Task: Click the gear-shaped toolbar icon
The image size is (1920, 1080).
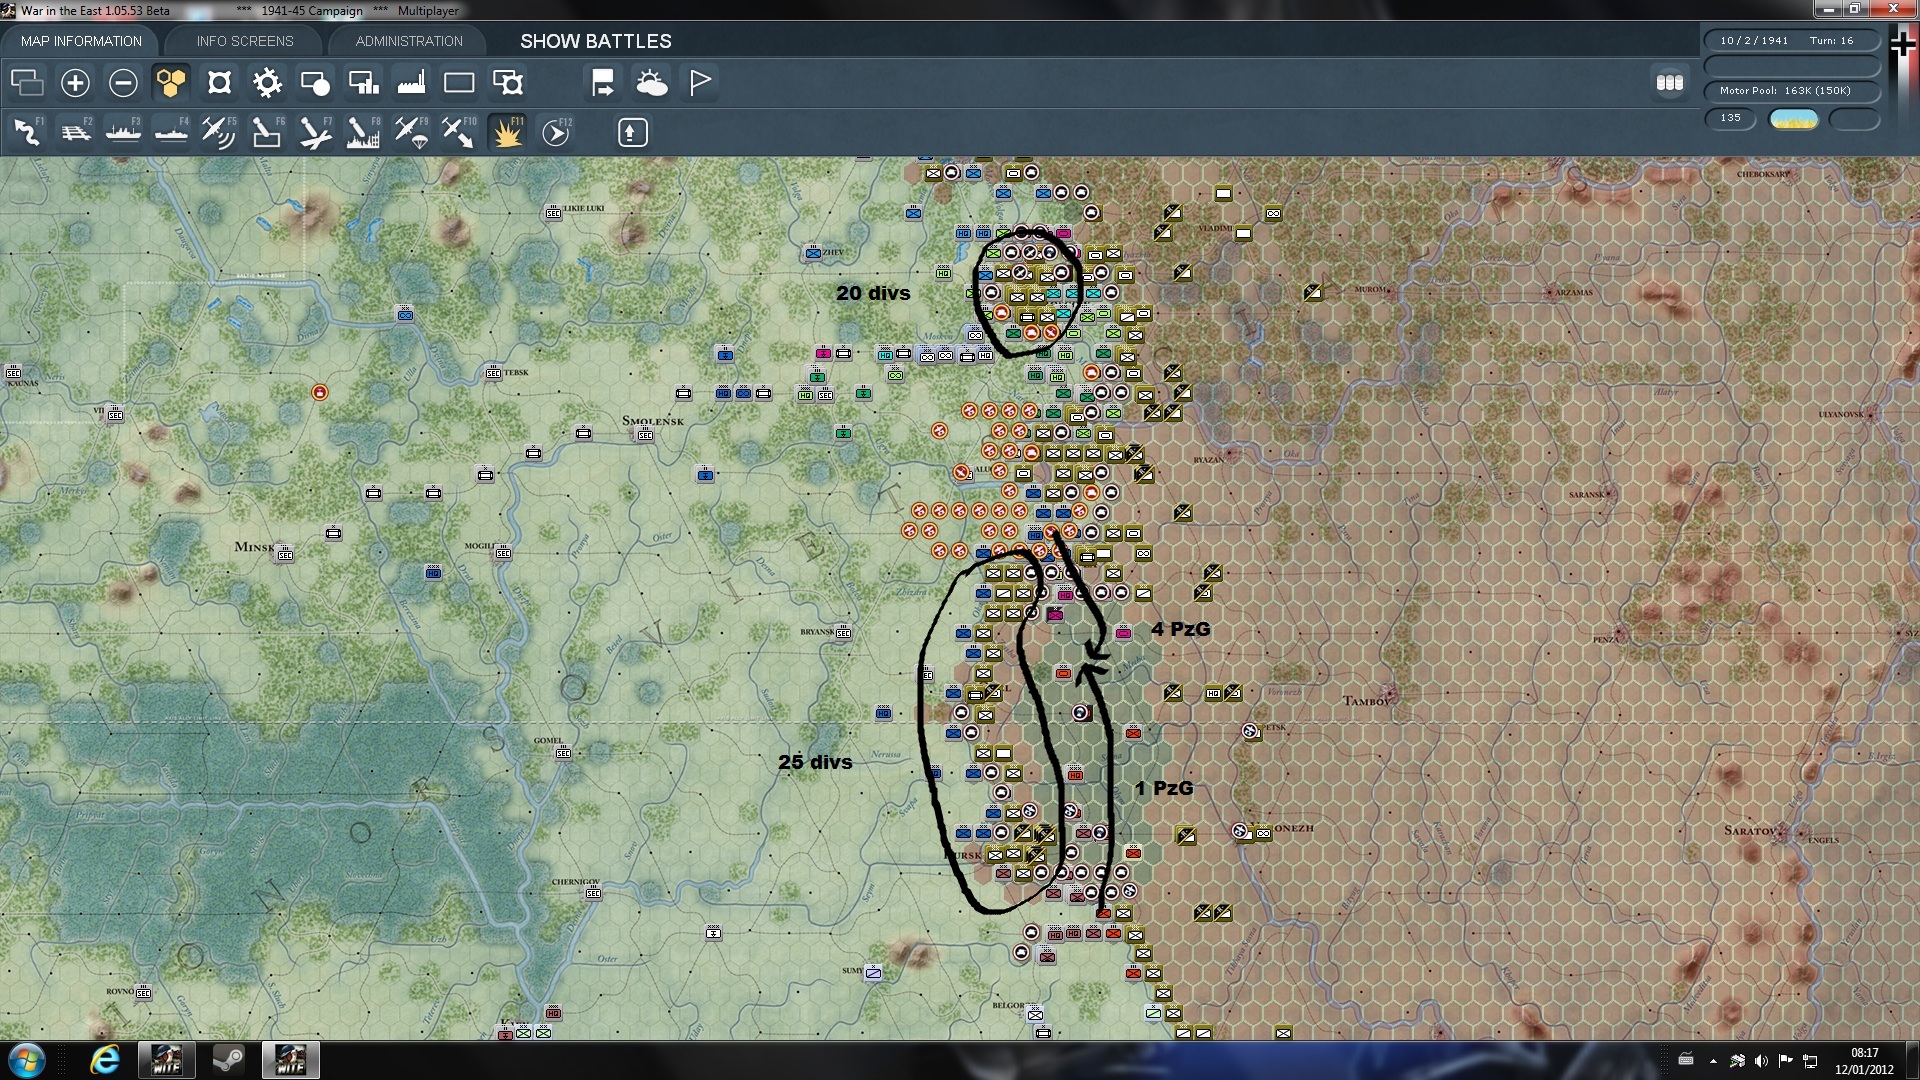Action: (x=267, y=82)
